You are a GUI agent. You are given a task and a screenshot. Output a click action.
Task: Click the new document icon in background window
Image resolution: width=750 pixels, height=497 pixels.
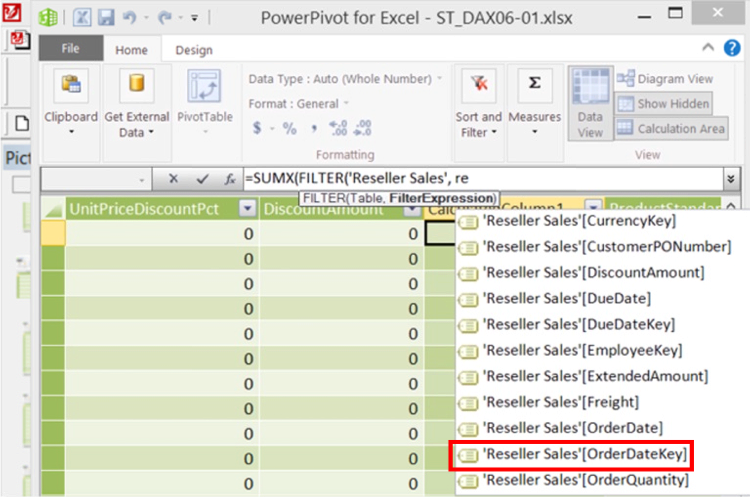point(21,123)
